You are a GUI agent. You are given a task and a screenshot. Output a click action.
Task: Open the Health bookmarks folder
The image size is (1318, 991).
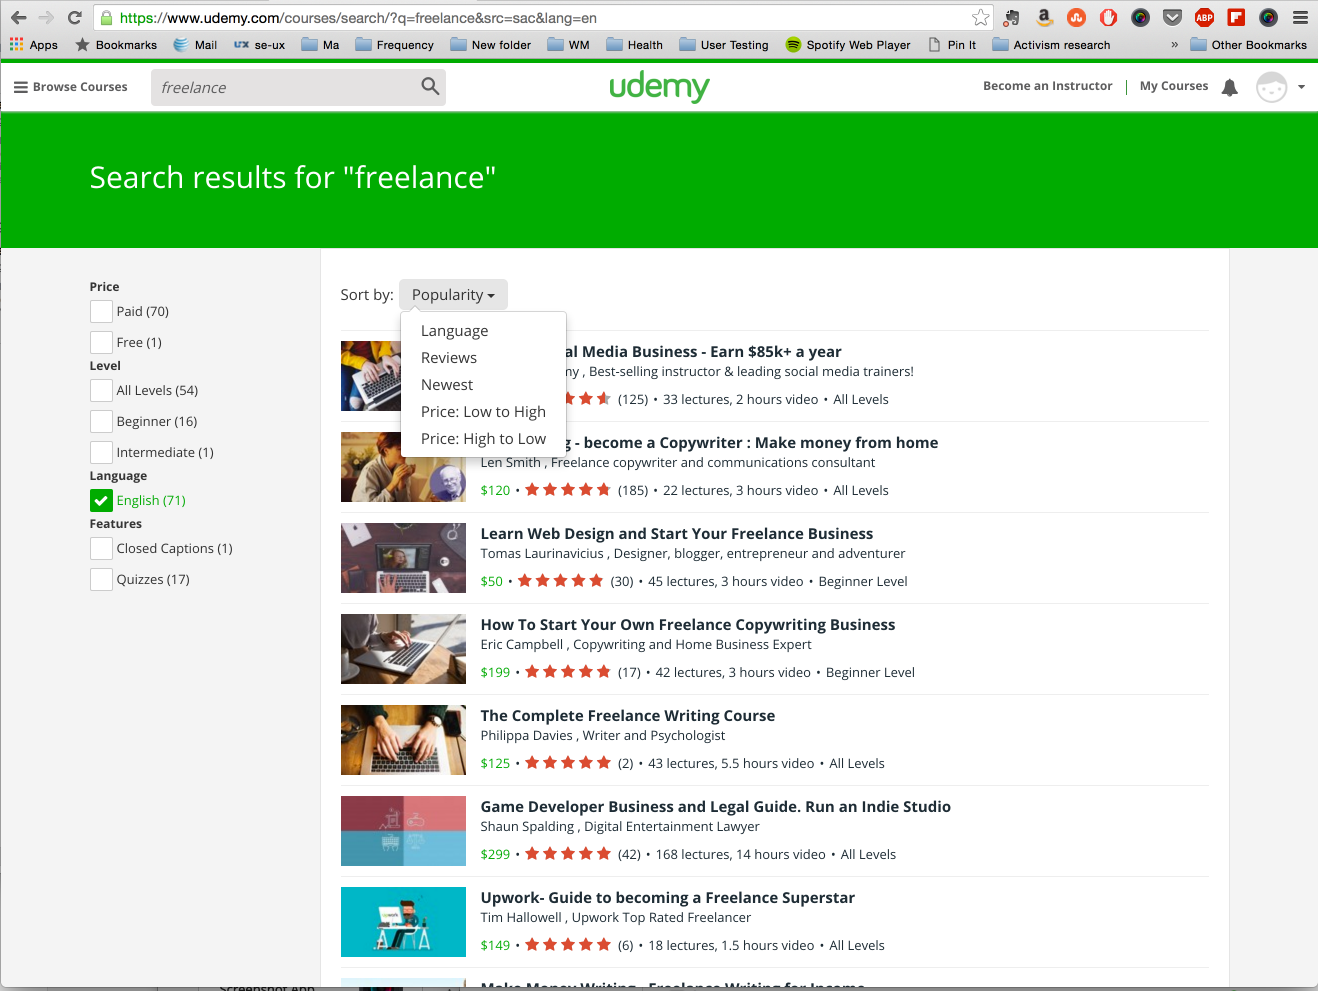(x=634, y=45)
